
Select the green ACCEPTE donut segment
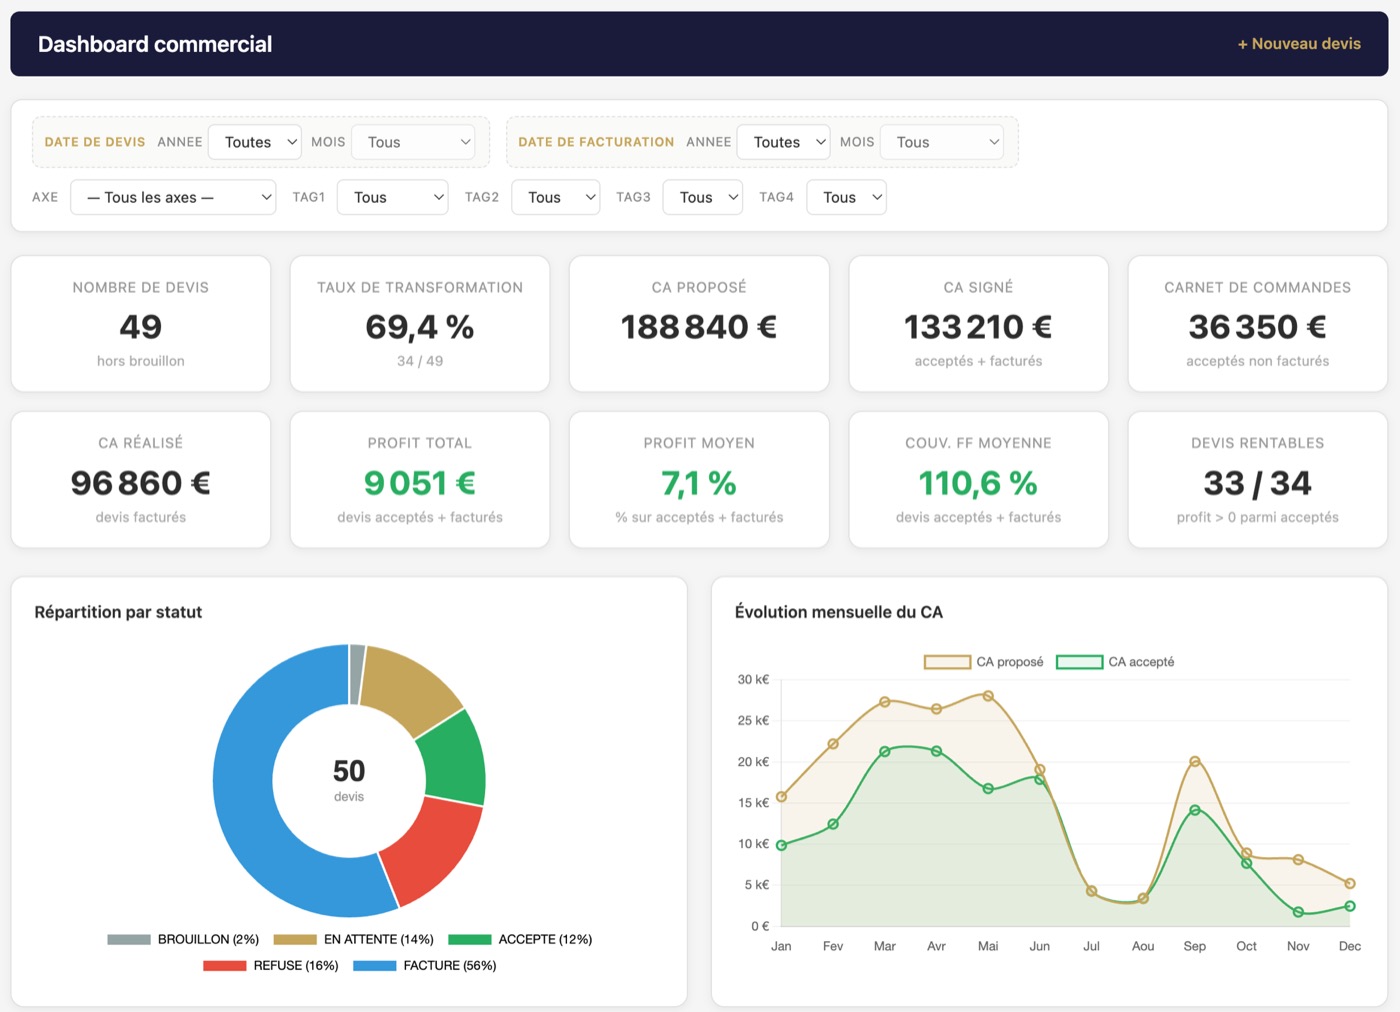[x=453, y=762]
